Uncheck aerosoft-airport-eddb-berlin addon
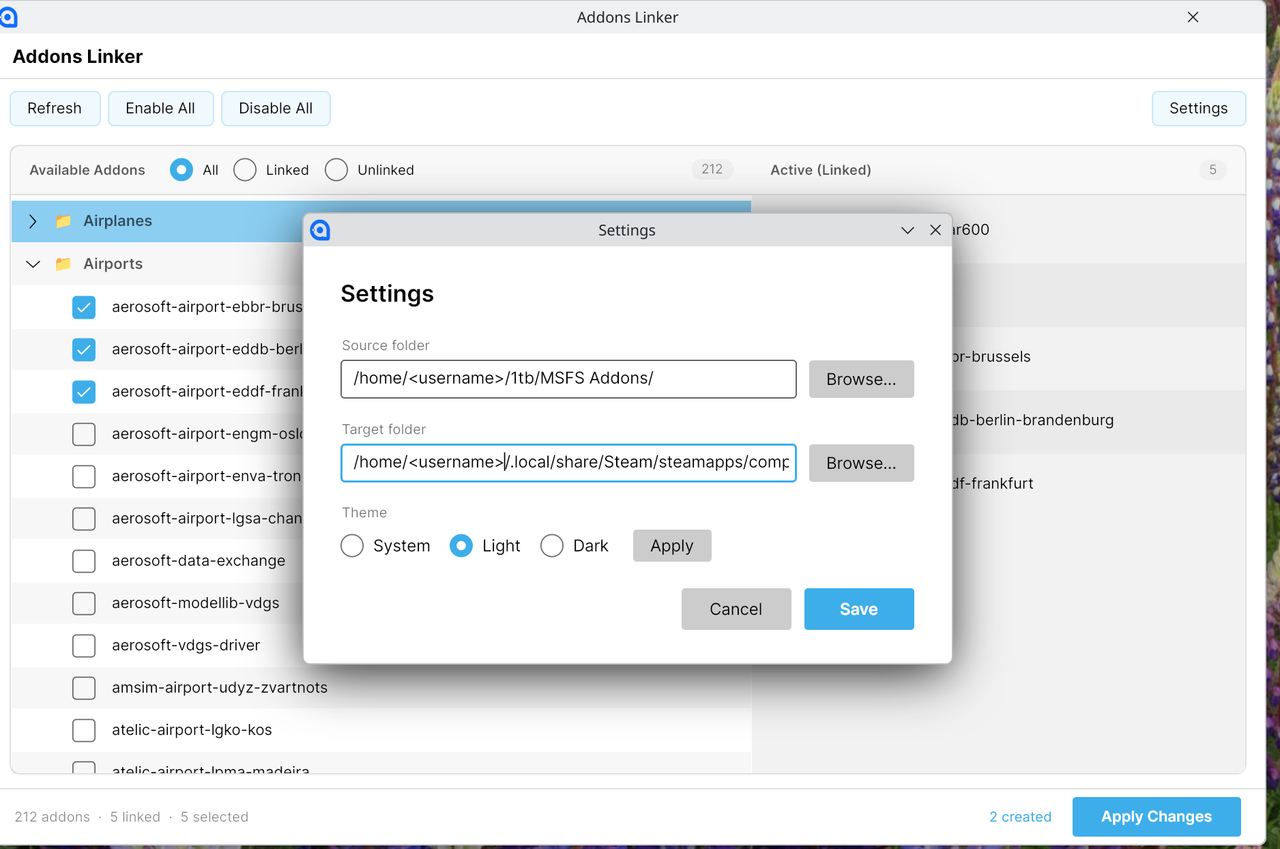 (84, 350)
